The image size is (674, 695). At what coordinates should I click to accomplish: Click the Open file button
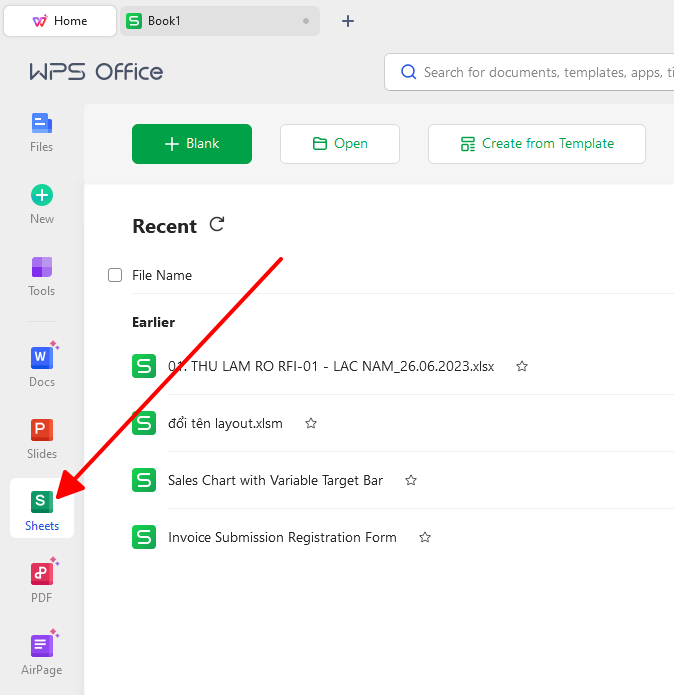tap(340, 144)
